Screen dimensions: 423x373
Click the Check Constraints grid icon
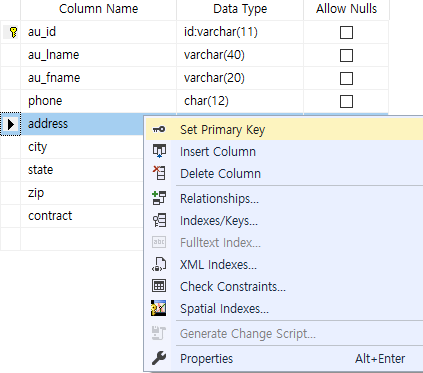(x=159, y=286)
